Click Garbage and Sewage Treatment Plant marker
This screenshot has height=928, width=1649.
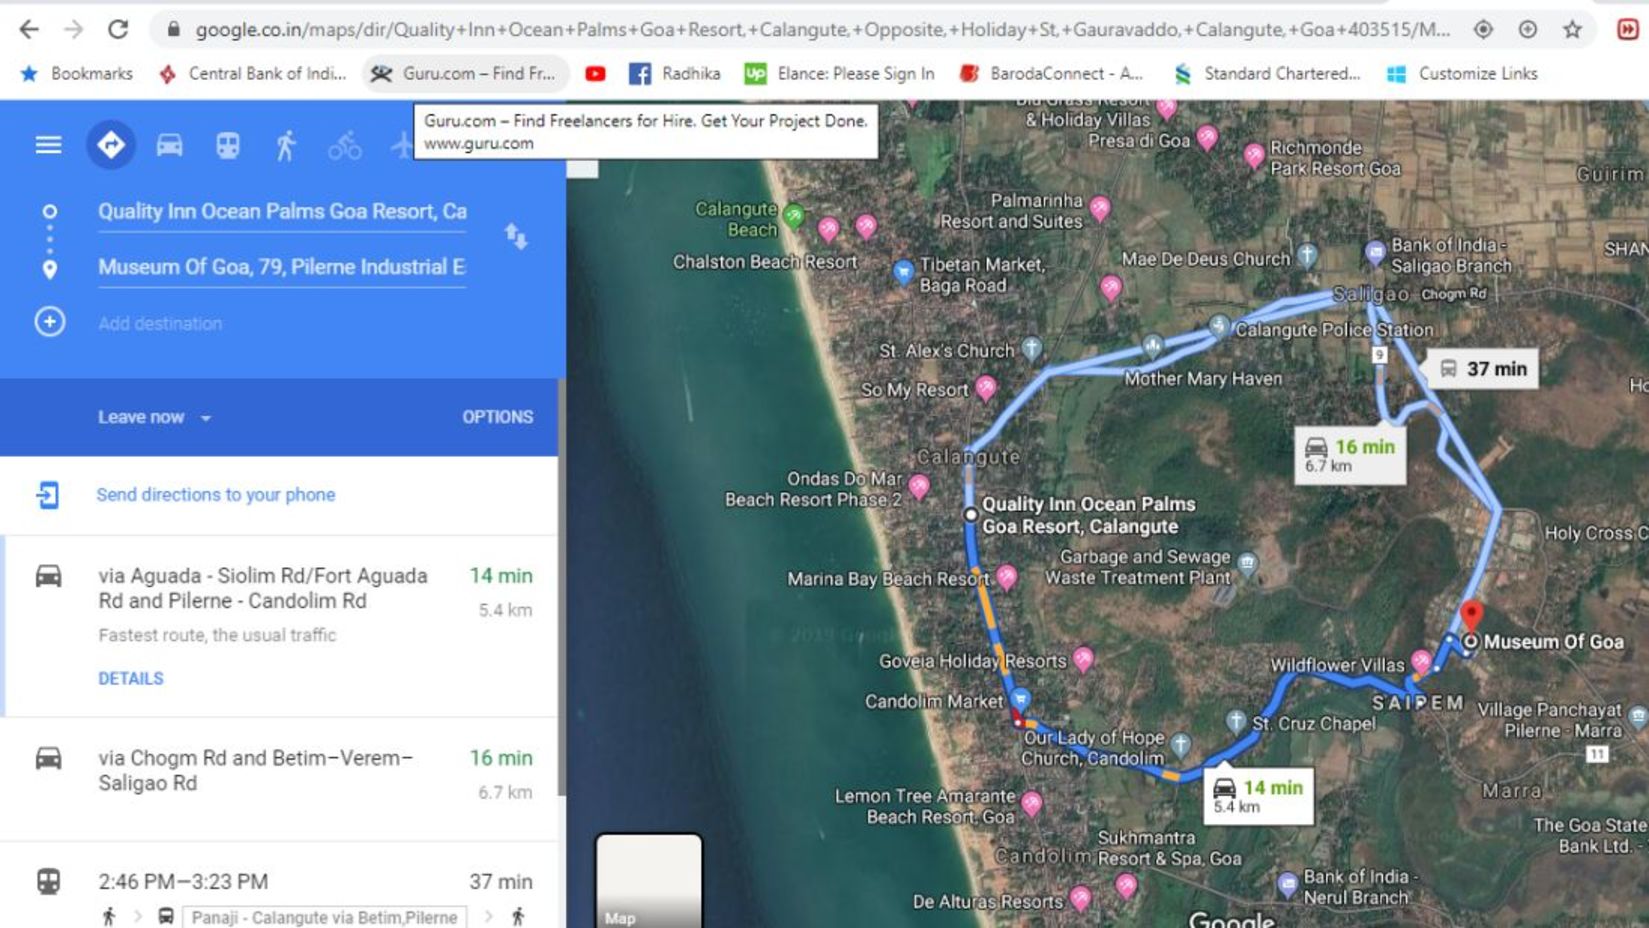(x=1247, y=563)
